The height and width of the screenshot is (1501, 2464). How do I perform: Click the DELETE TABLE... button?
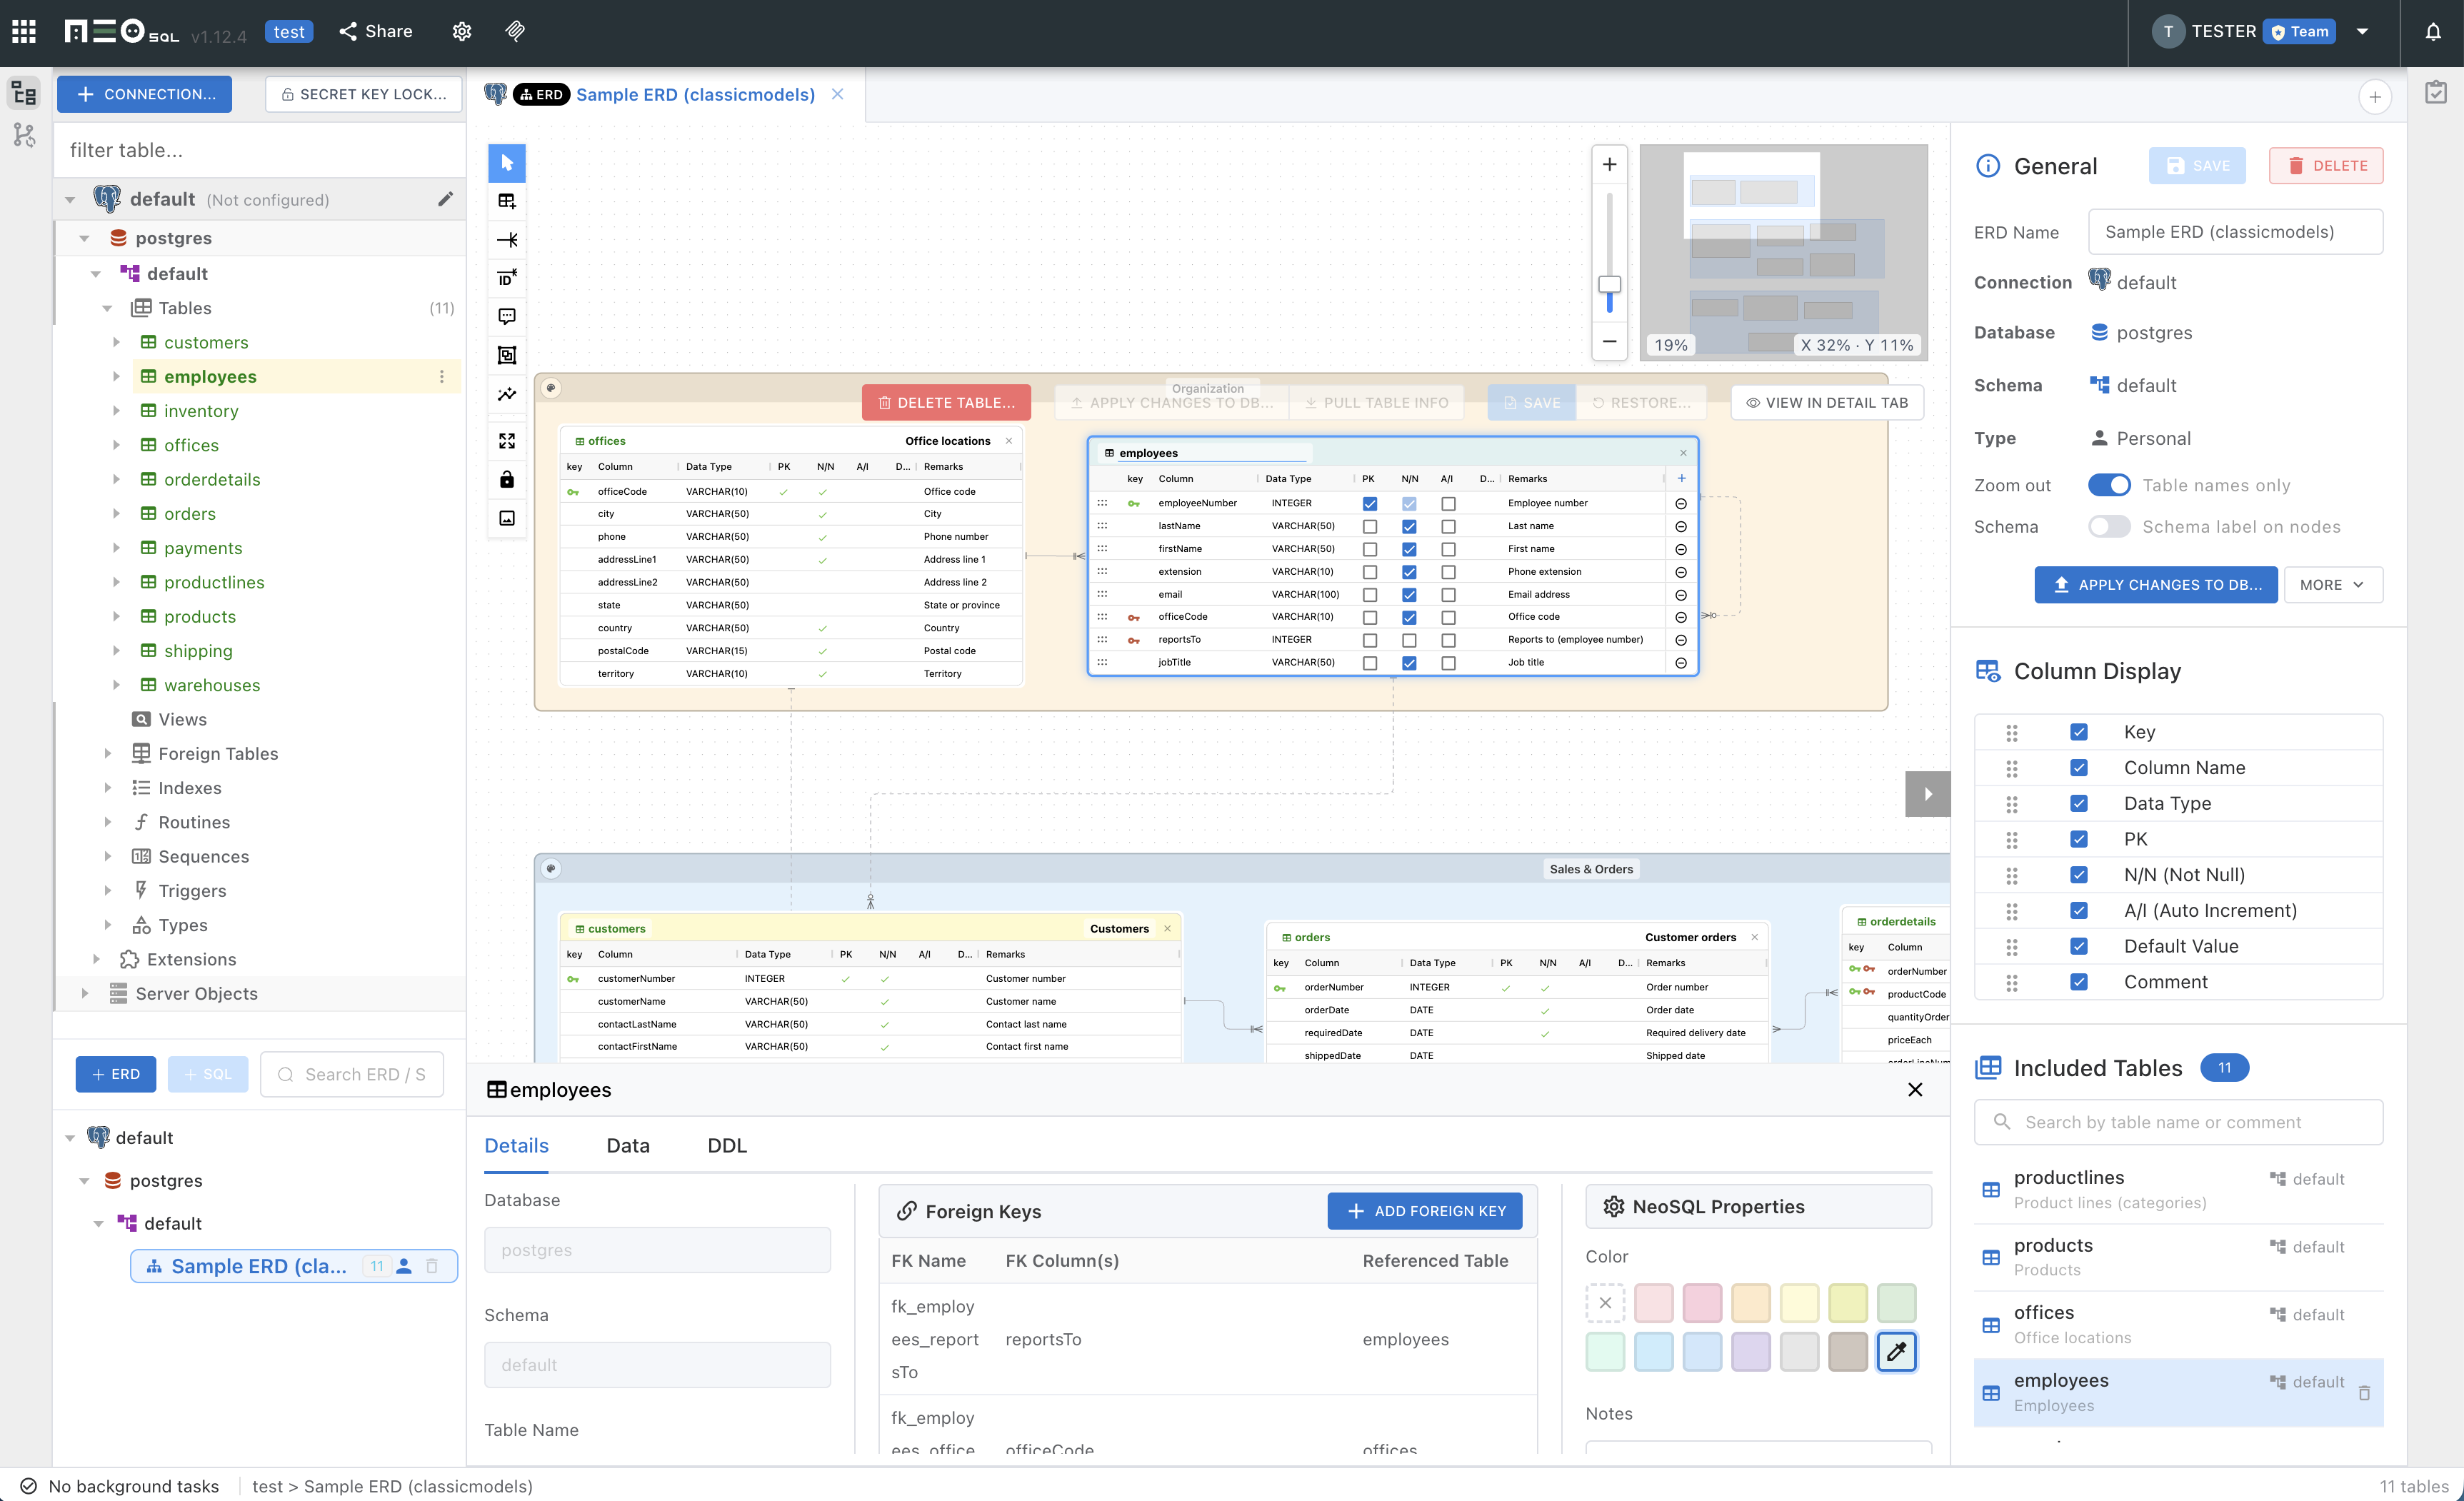(946, 402)
